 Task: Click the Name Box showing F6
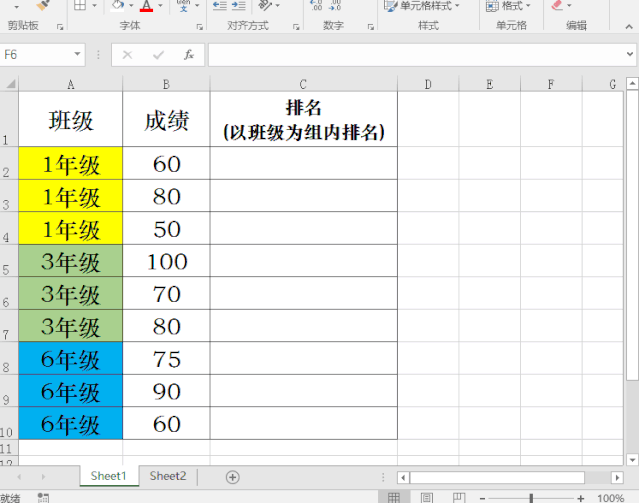36,55
